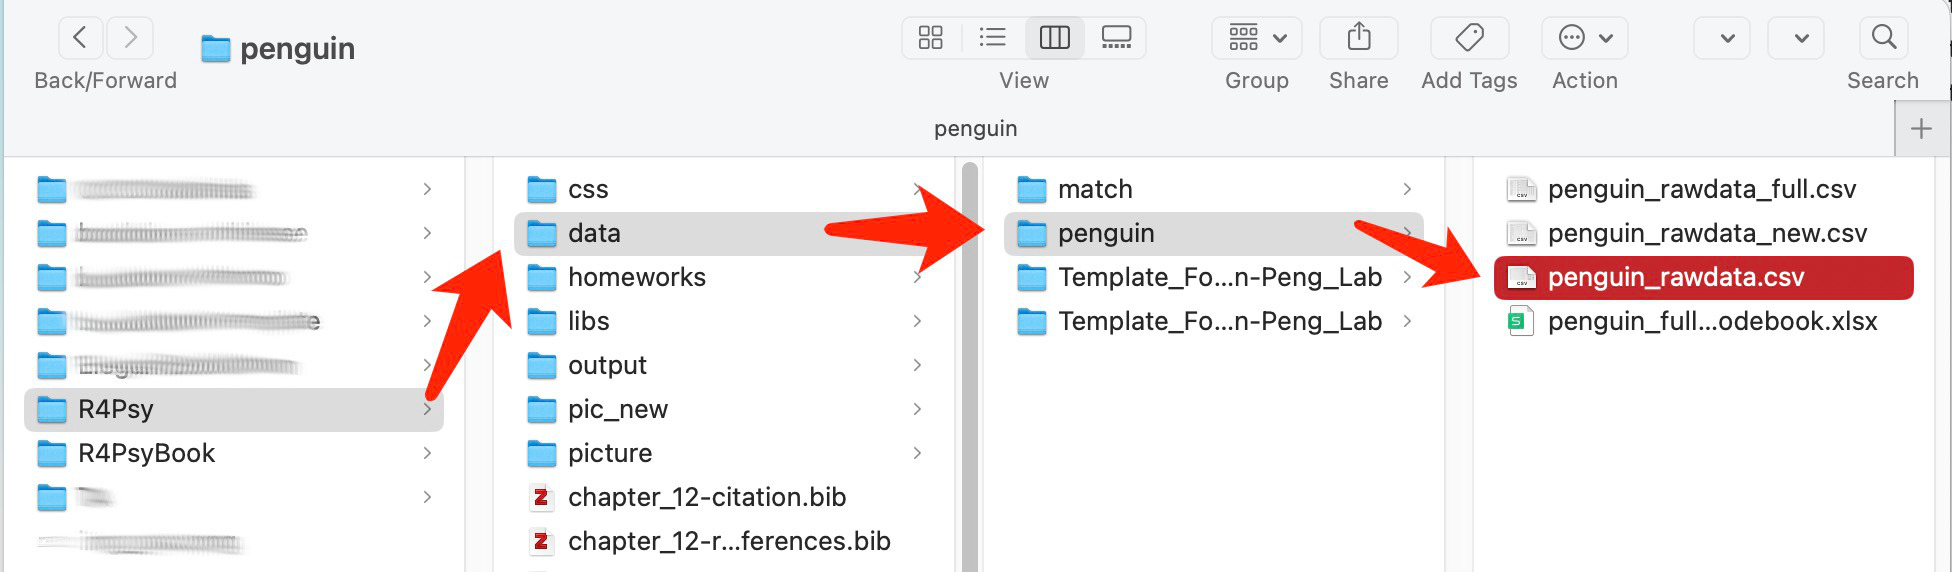Open the Search magnifier
The image size is (1952, 572).
pyautogui.click(x=1883, y=38)
